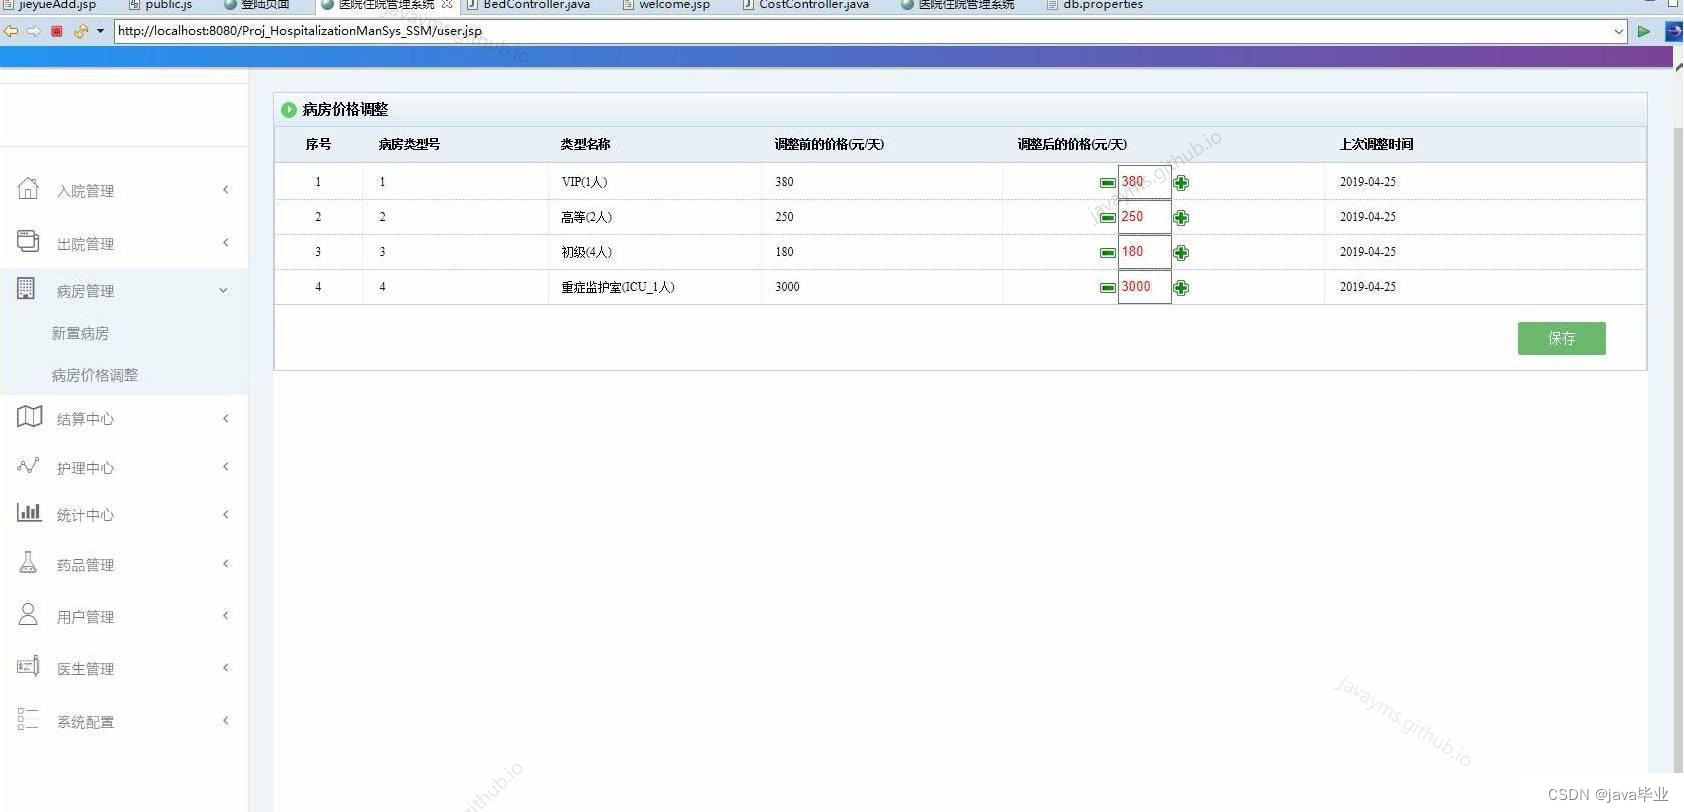Viewport: 1684px width, 812px height.
Task: Click the 医生管理 card icon
Action: tap(28, 666)
